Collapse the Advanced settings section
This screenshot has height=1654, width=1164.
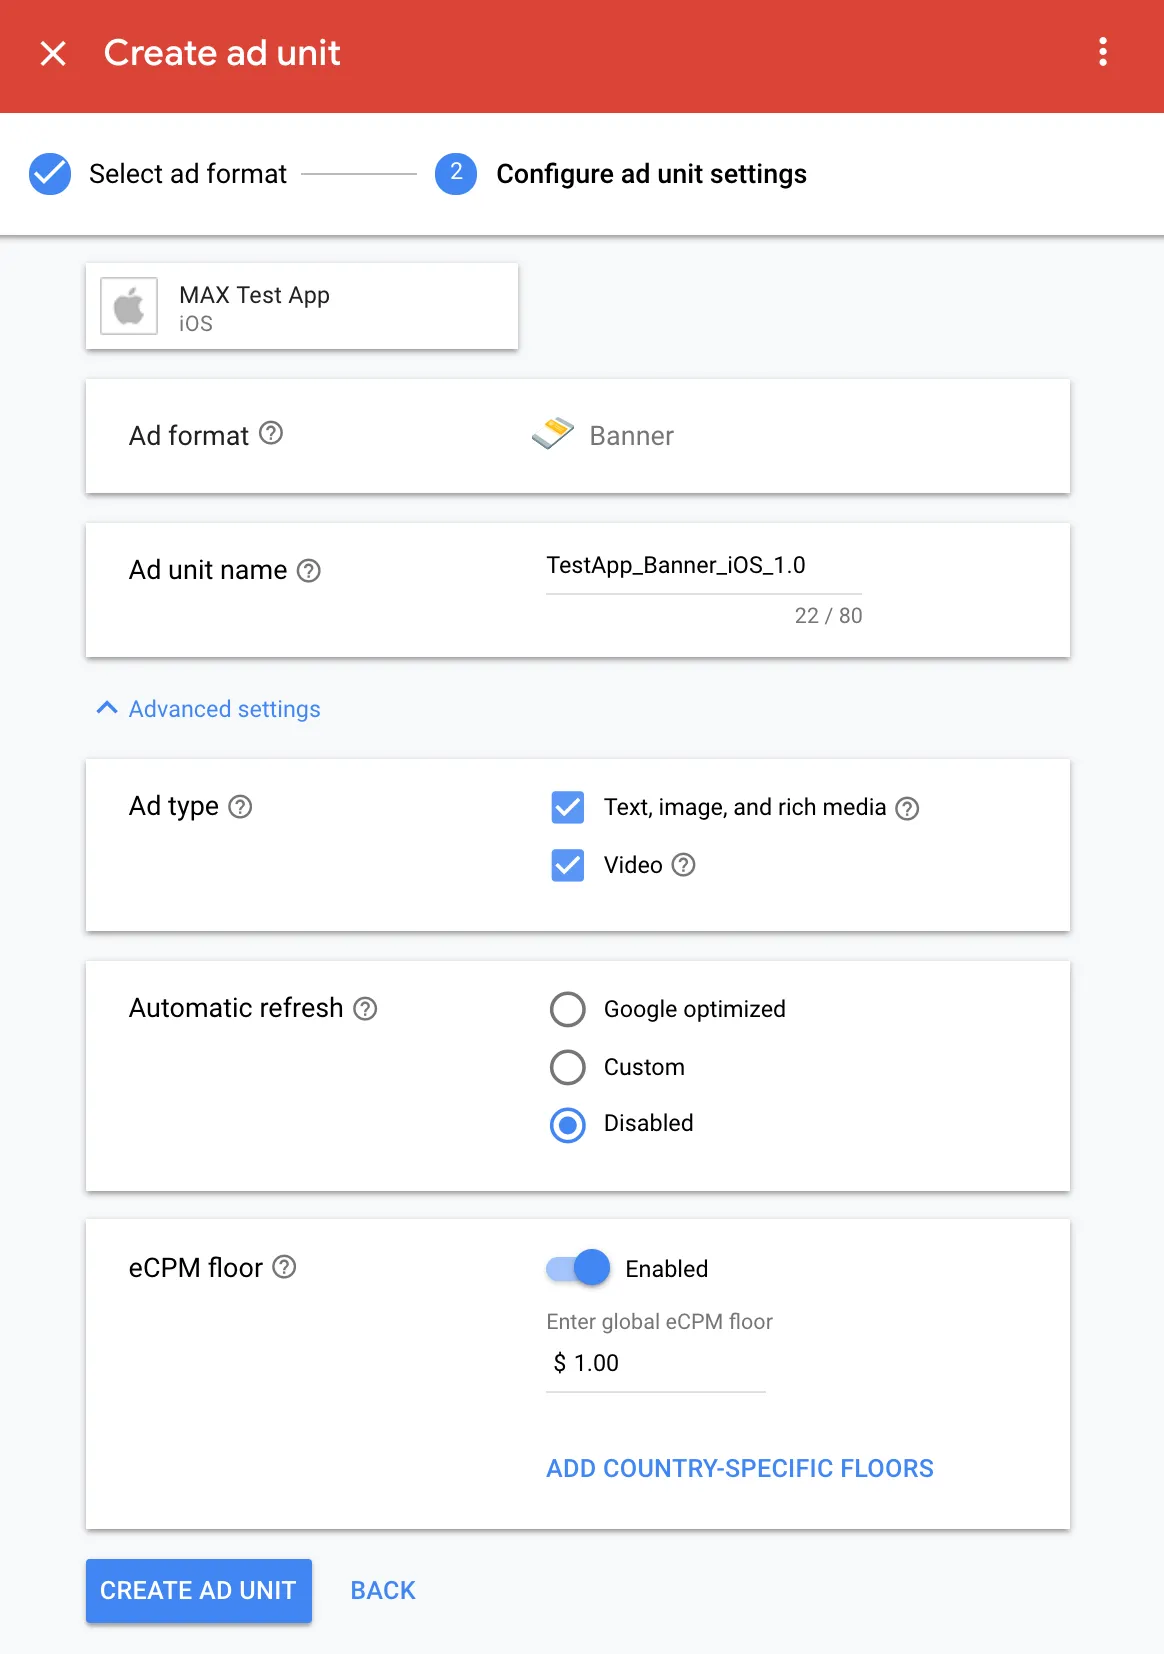coord(207,708)
